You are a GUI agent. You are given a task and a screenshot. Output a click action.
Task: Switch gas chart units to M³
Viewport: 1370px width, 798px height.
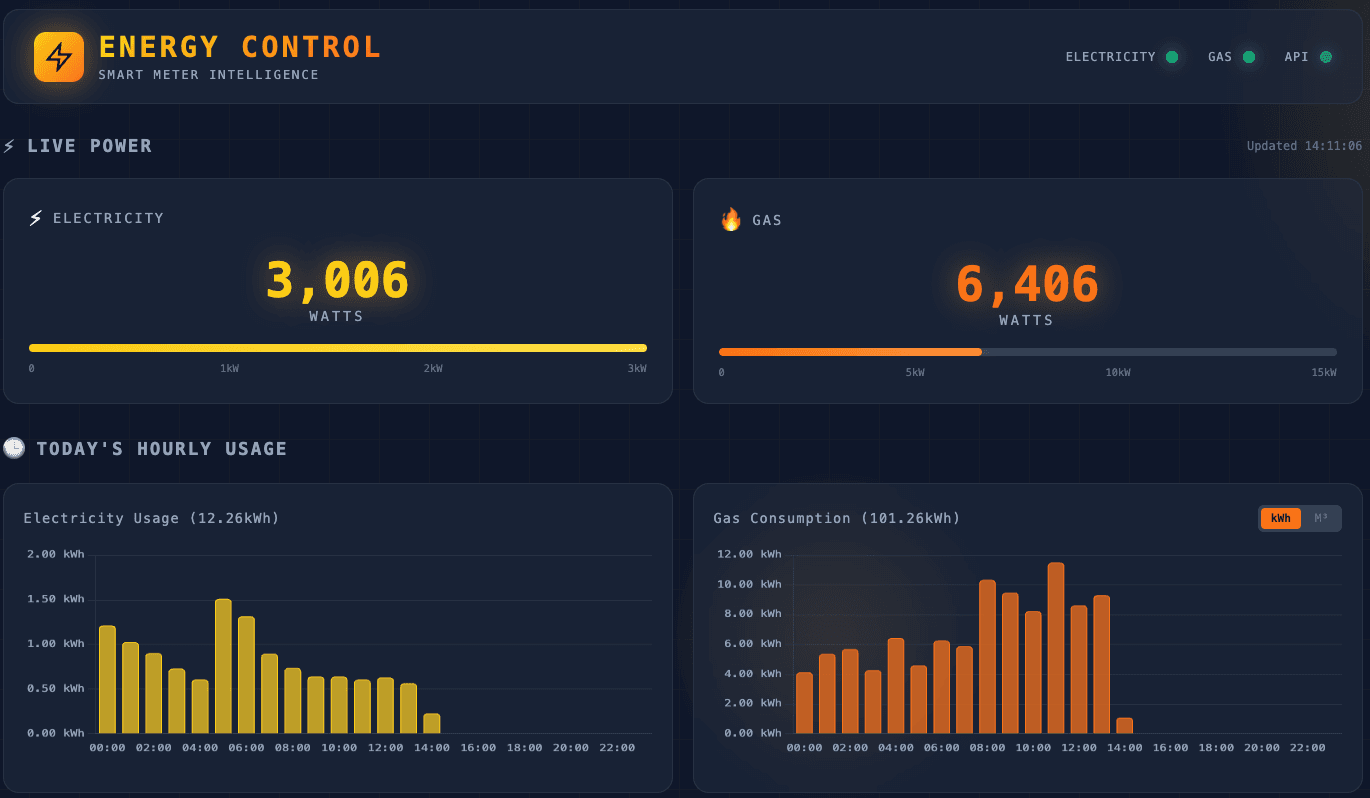[1321, 518]
